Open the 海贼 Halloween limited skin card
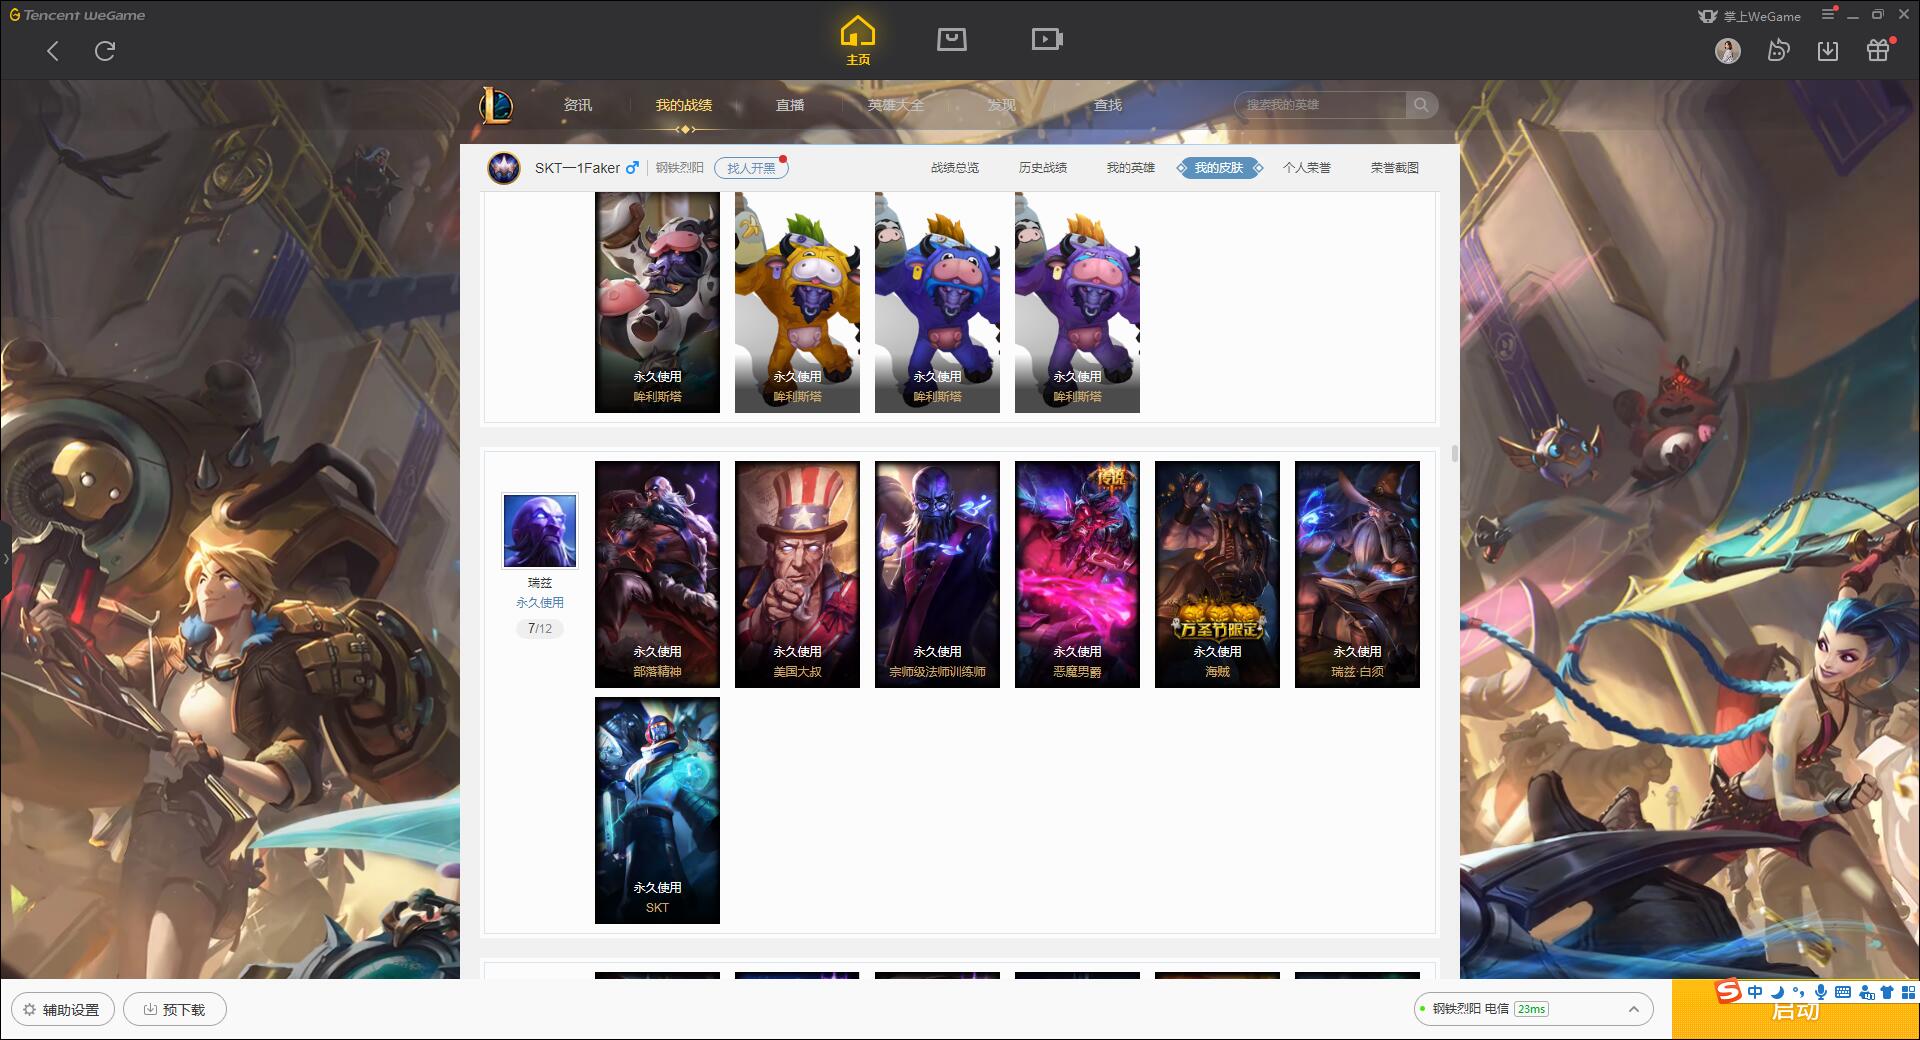Screen dimensions: 1920x1040 1217,574
